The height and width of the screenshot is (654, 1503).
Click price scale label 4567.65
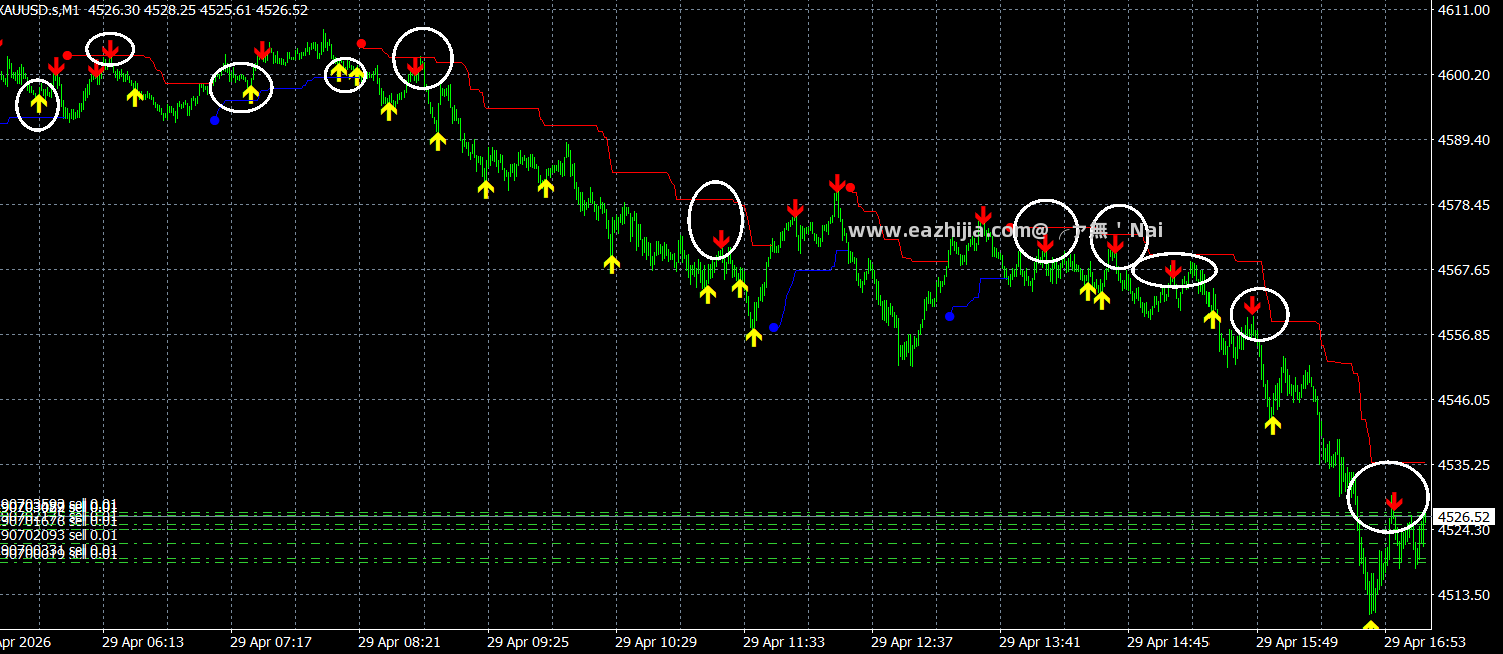1463,270
